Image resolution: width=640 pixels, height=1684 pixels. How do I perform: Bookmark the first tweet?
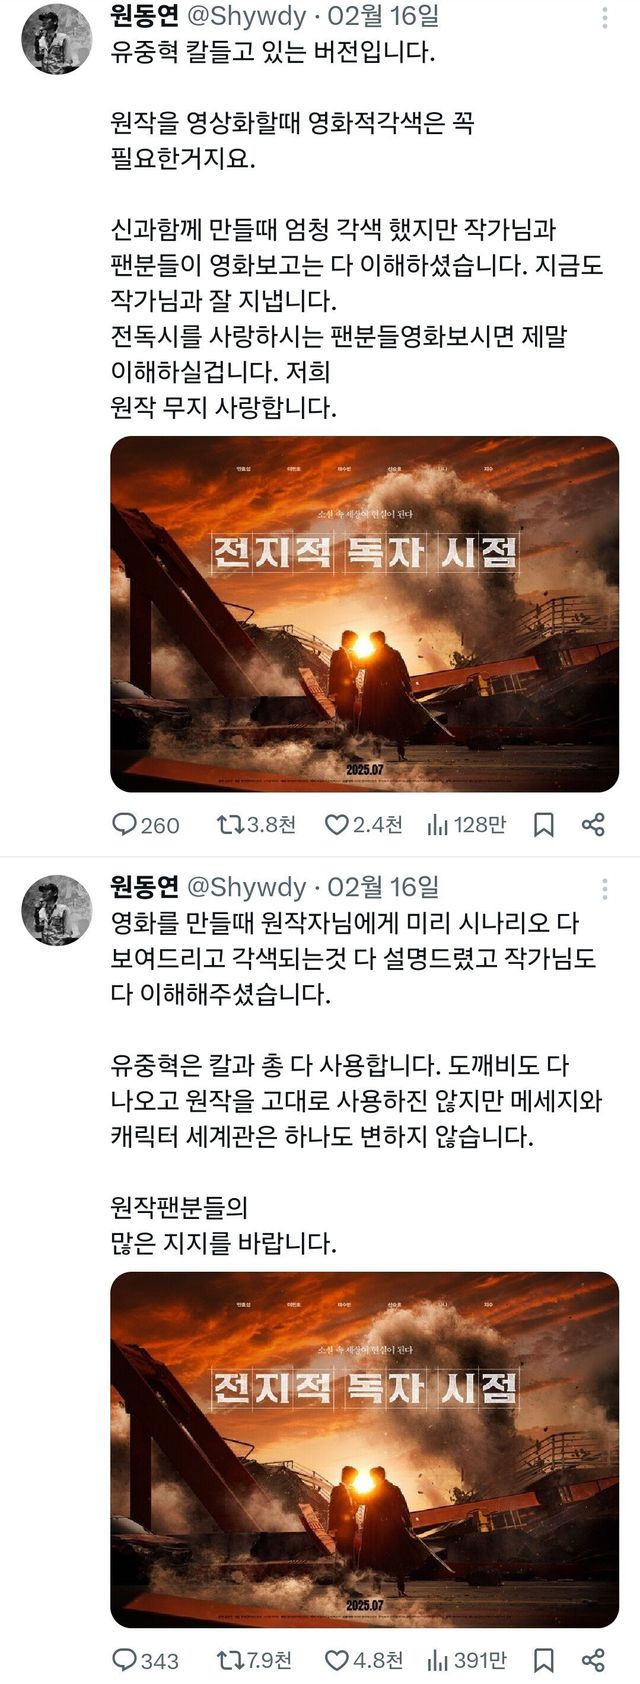(544, 825)
